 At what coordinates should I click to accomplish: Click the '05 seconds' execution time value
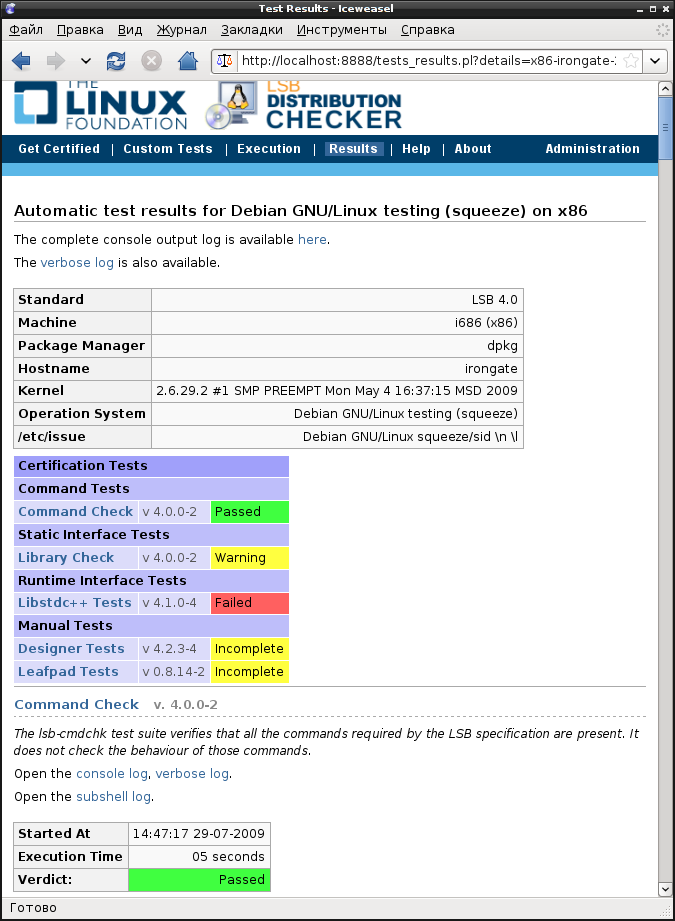(229, 856)
